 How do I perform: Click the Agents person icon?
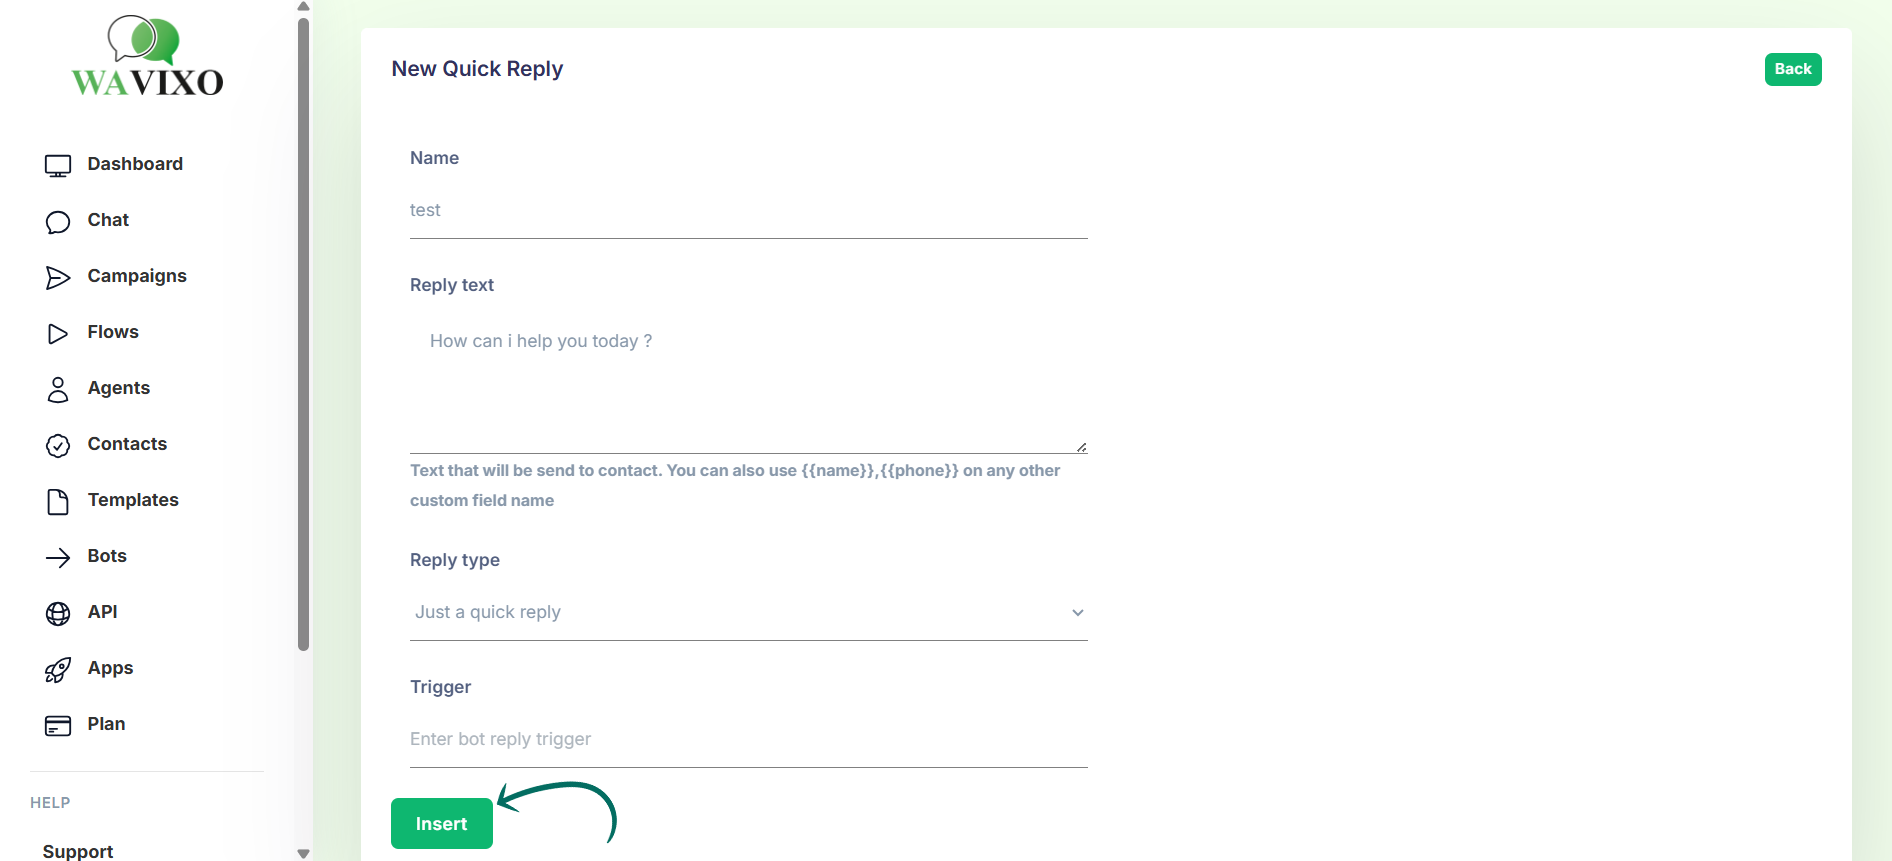pos(58,390)
